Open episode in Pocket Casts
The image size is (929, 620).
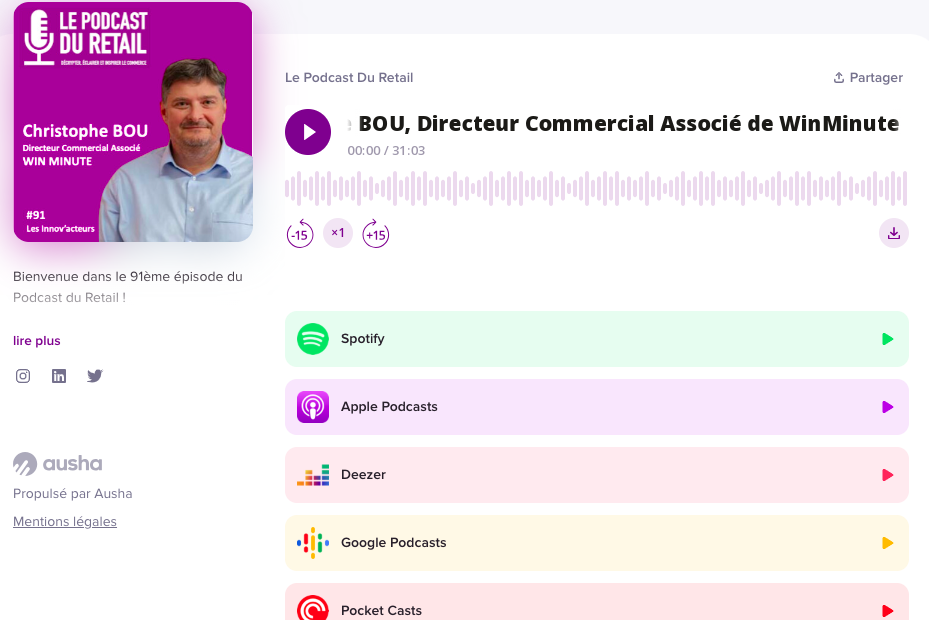(x=596, y=608)
